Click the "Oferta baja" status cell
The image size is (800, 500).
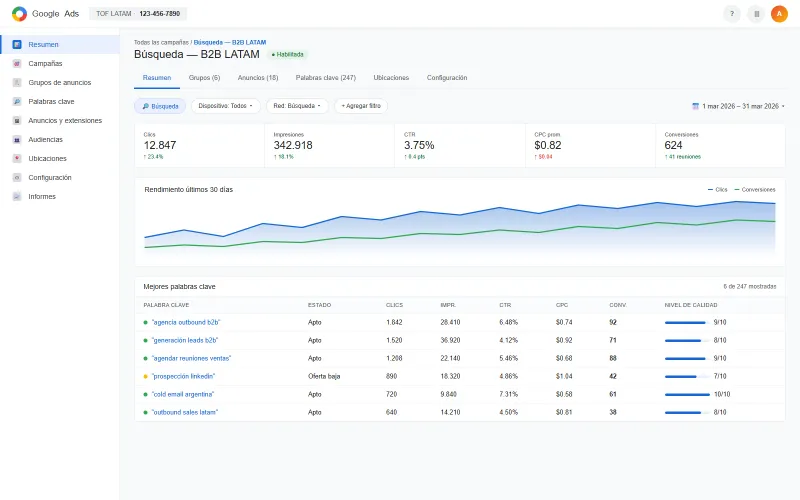(x=324, y=377)
